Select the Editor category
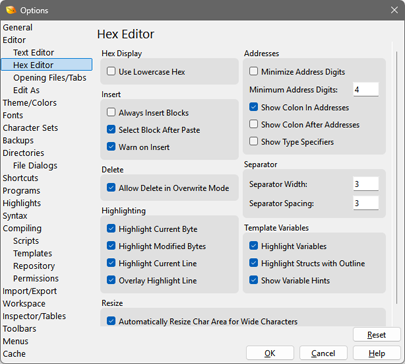 click(x=14, y=40)
